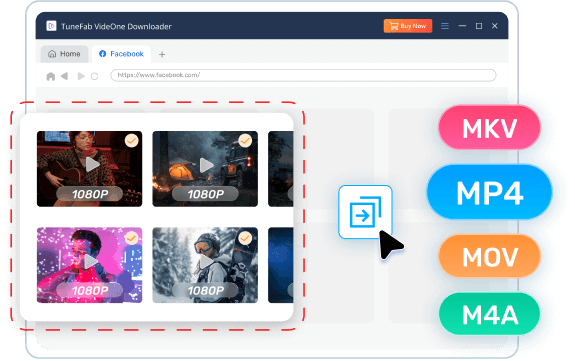Play the pink singer video

coord(91,262)
